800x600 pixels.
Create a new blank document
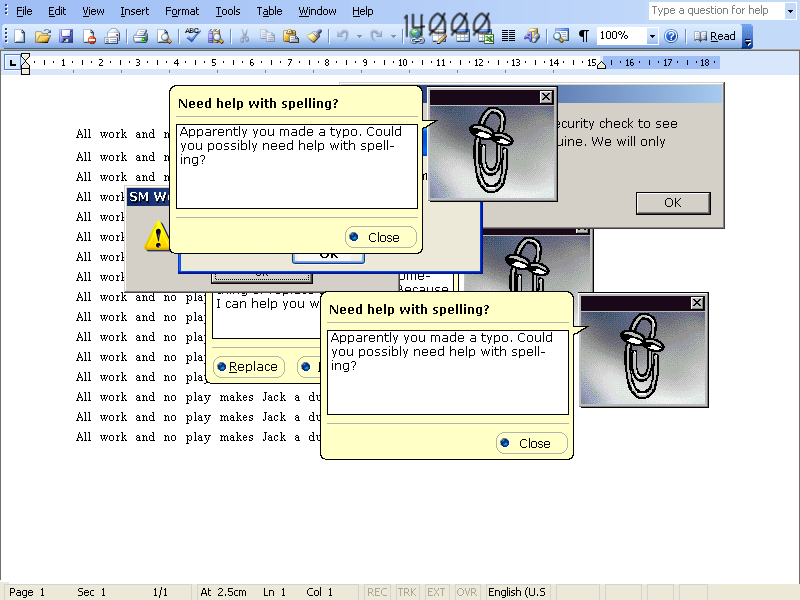[19, 36]
